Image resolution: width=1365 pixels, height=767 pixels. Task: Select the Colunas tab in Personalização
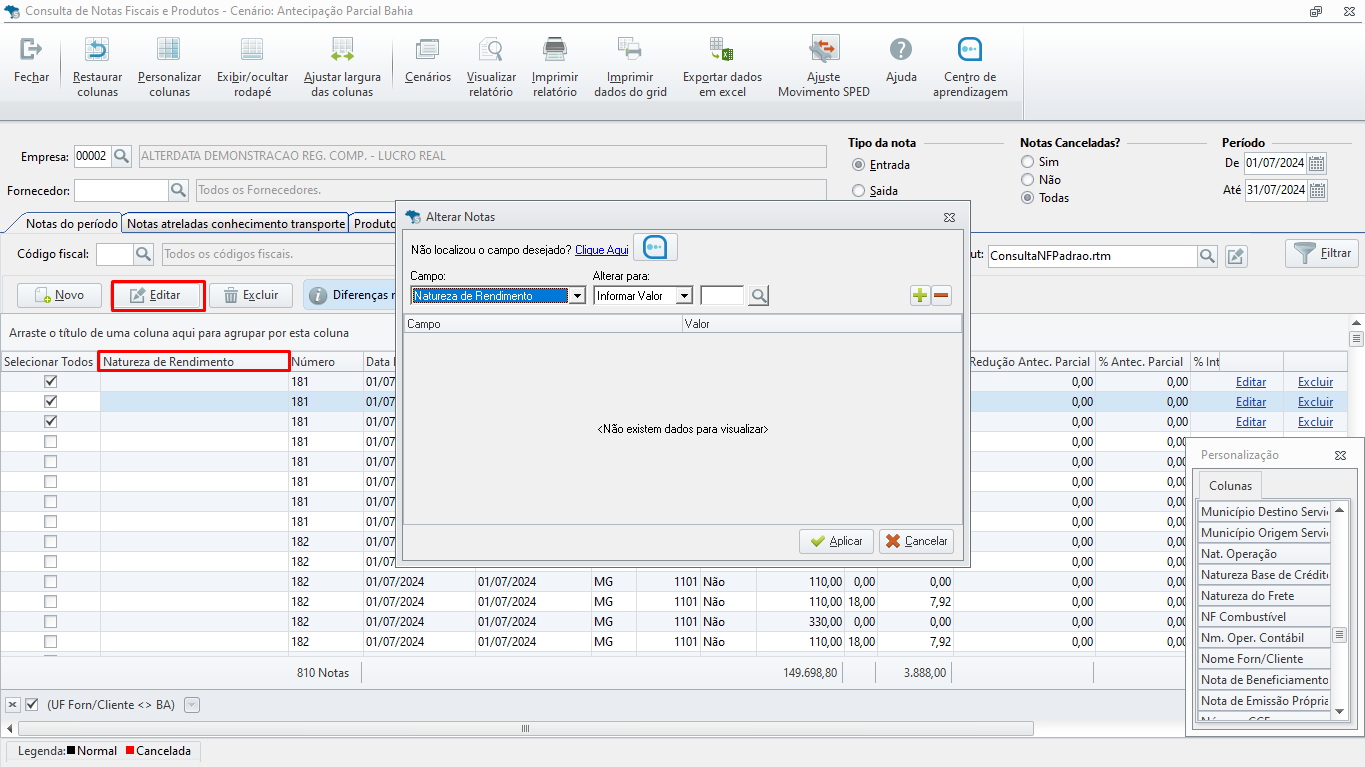pos(1230,486)
